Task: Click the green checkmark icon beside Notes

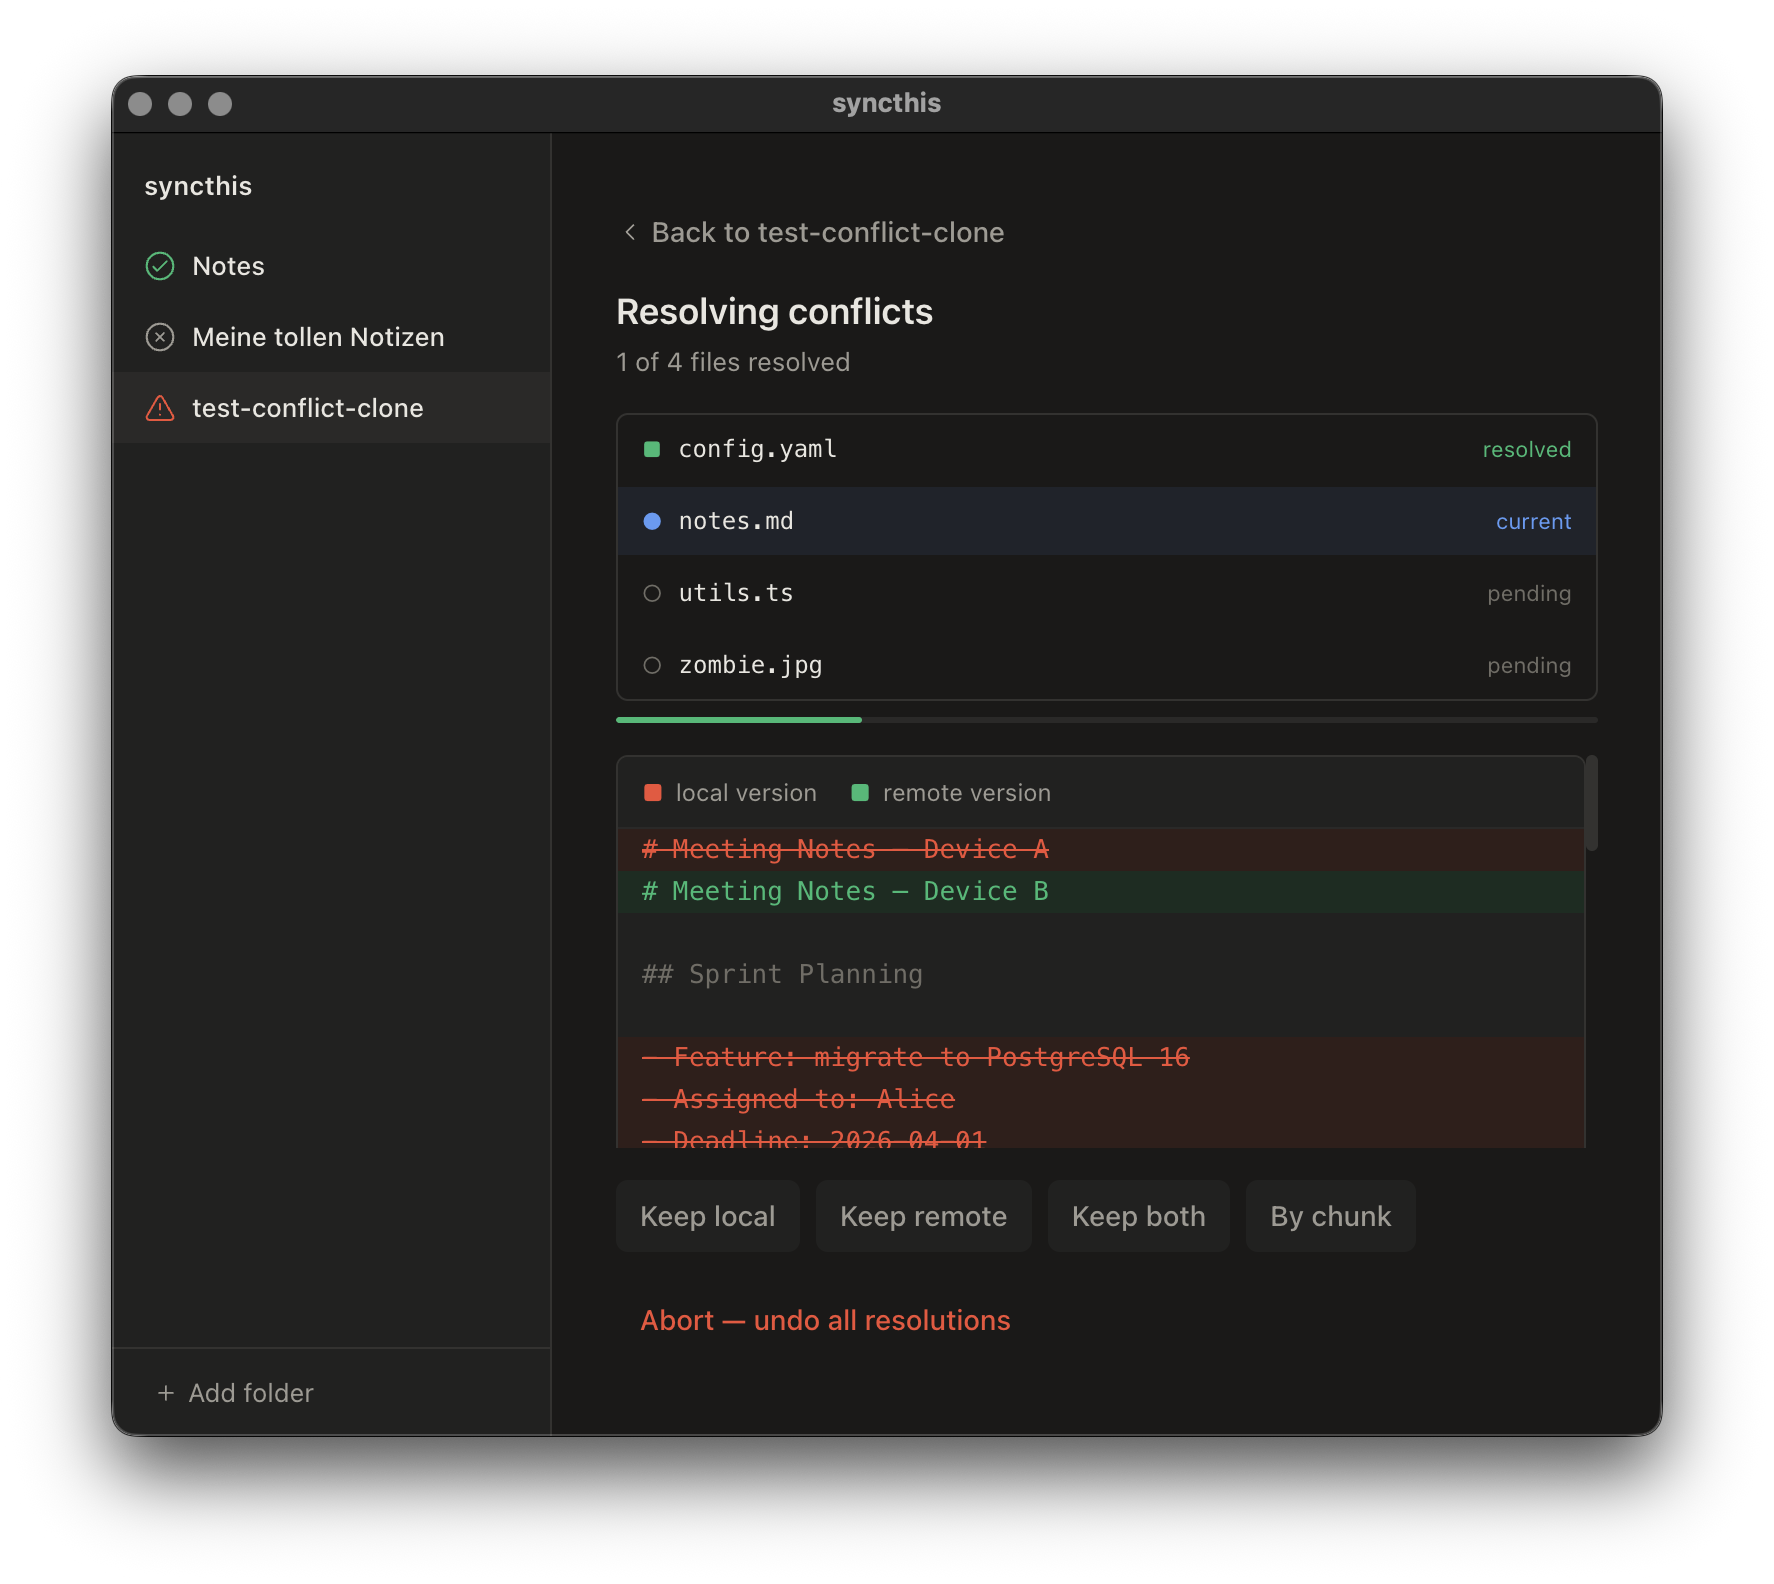Action: [160, 265]
